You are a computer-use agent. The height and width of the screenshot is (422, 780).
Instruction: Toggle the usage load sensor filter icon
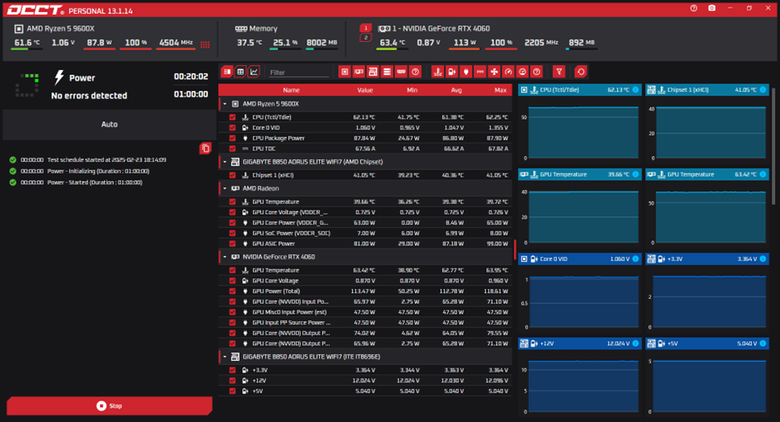click(522, 72)
